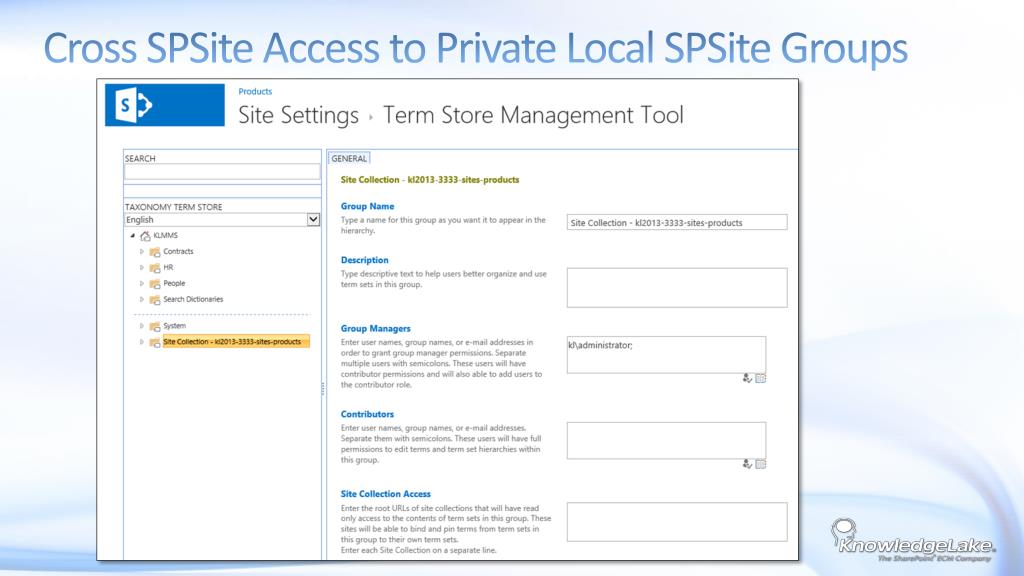This screenshot has width=1024, height=576.
Task: Select the Contracts group
Action: [178, 251]
